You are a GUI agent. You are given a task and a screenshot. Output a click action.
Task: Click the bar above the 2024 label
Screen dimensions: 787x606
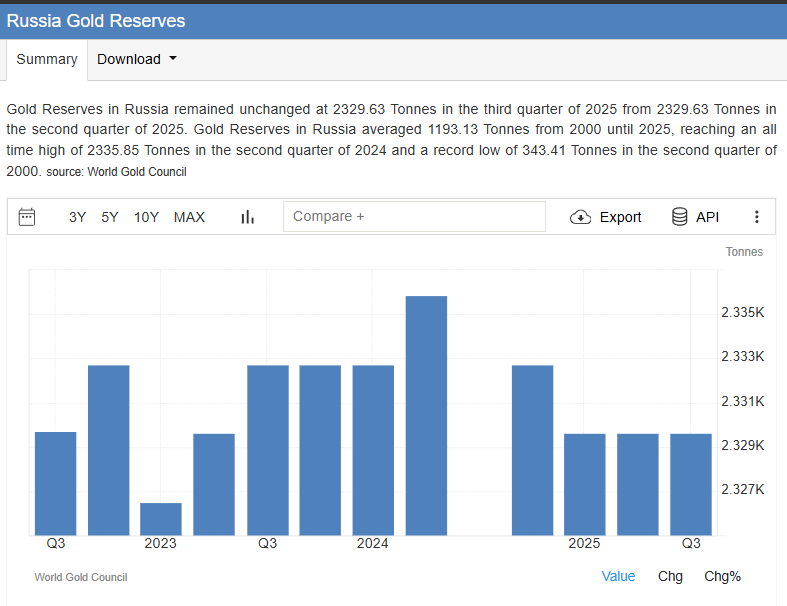click(x=373, y=450)
